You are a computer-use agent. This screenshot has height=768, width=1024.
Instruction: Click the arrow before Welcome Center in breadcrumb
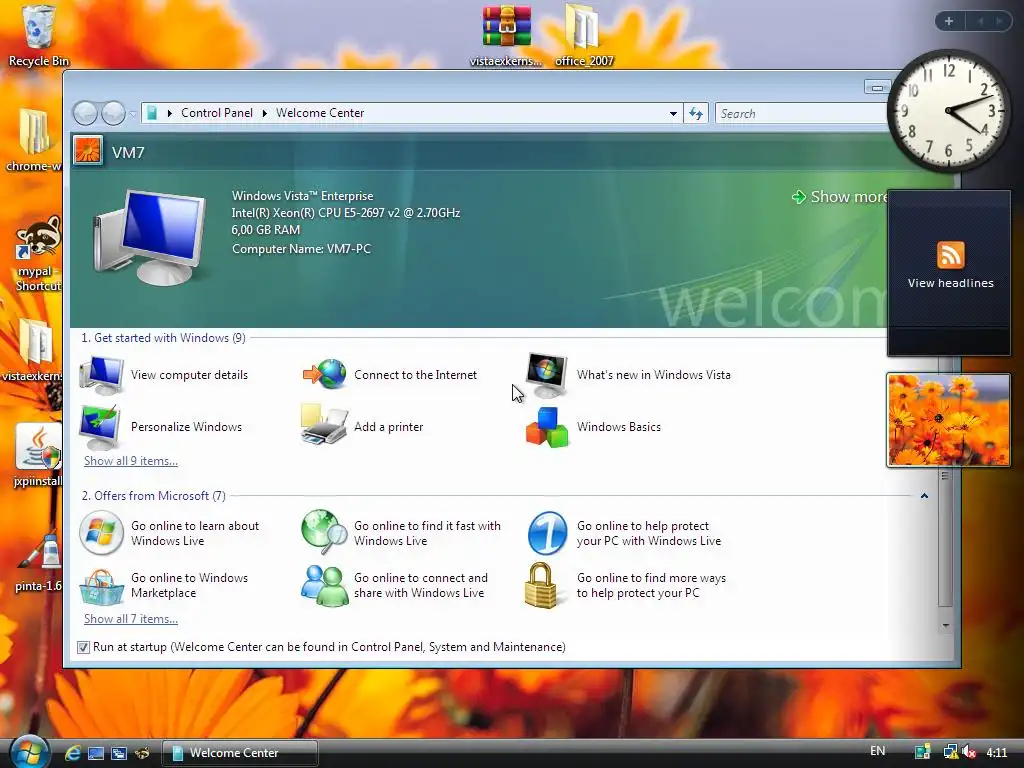[264, 114]
